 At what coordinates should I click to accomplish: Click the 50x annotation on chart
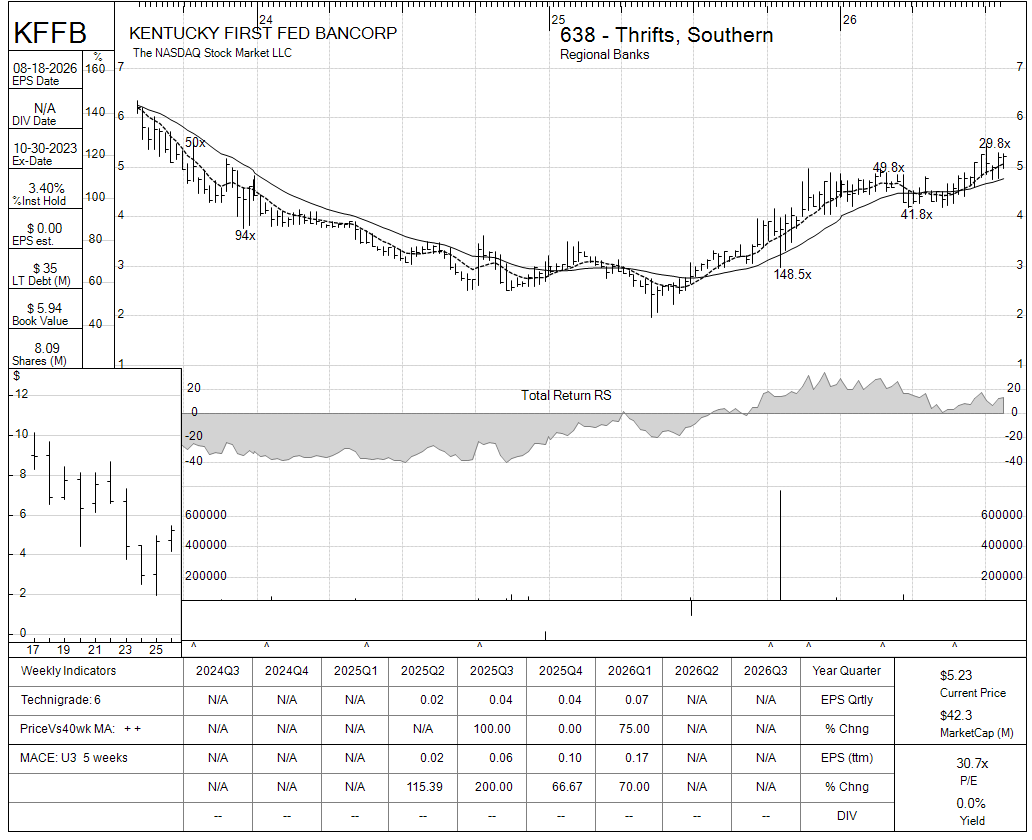195,143
